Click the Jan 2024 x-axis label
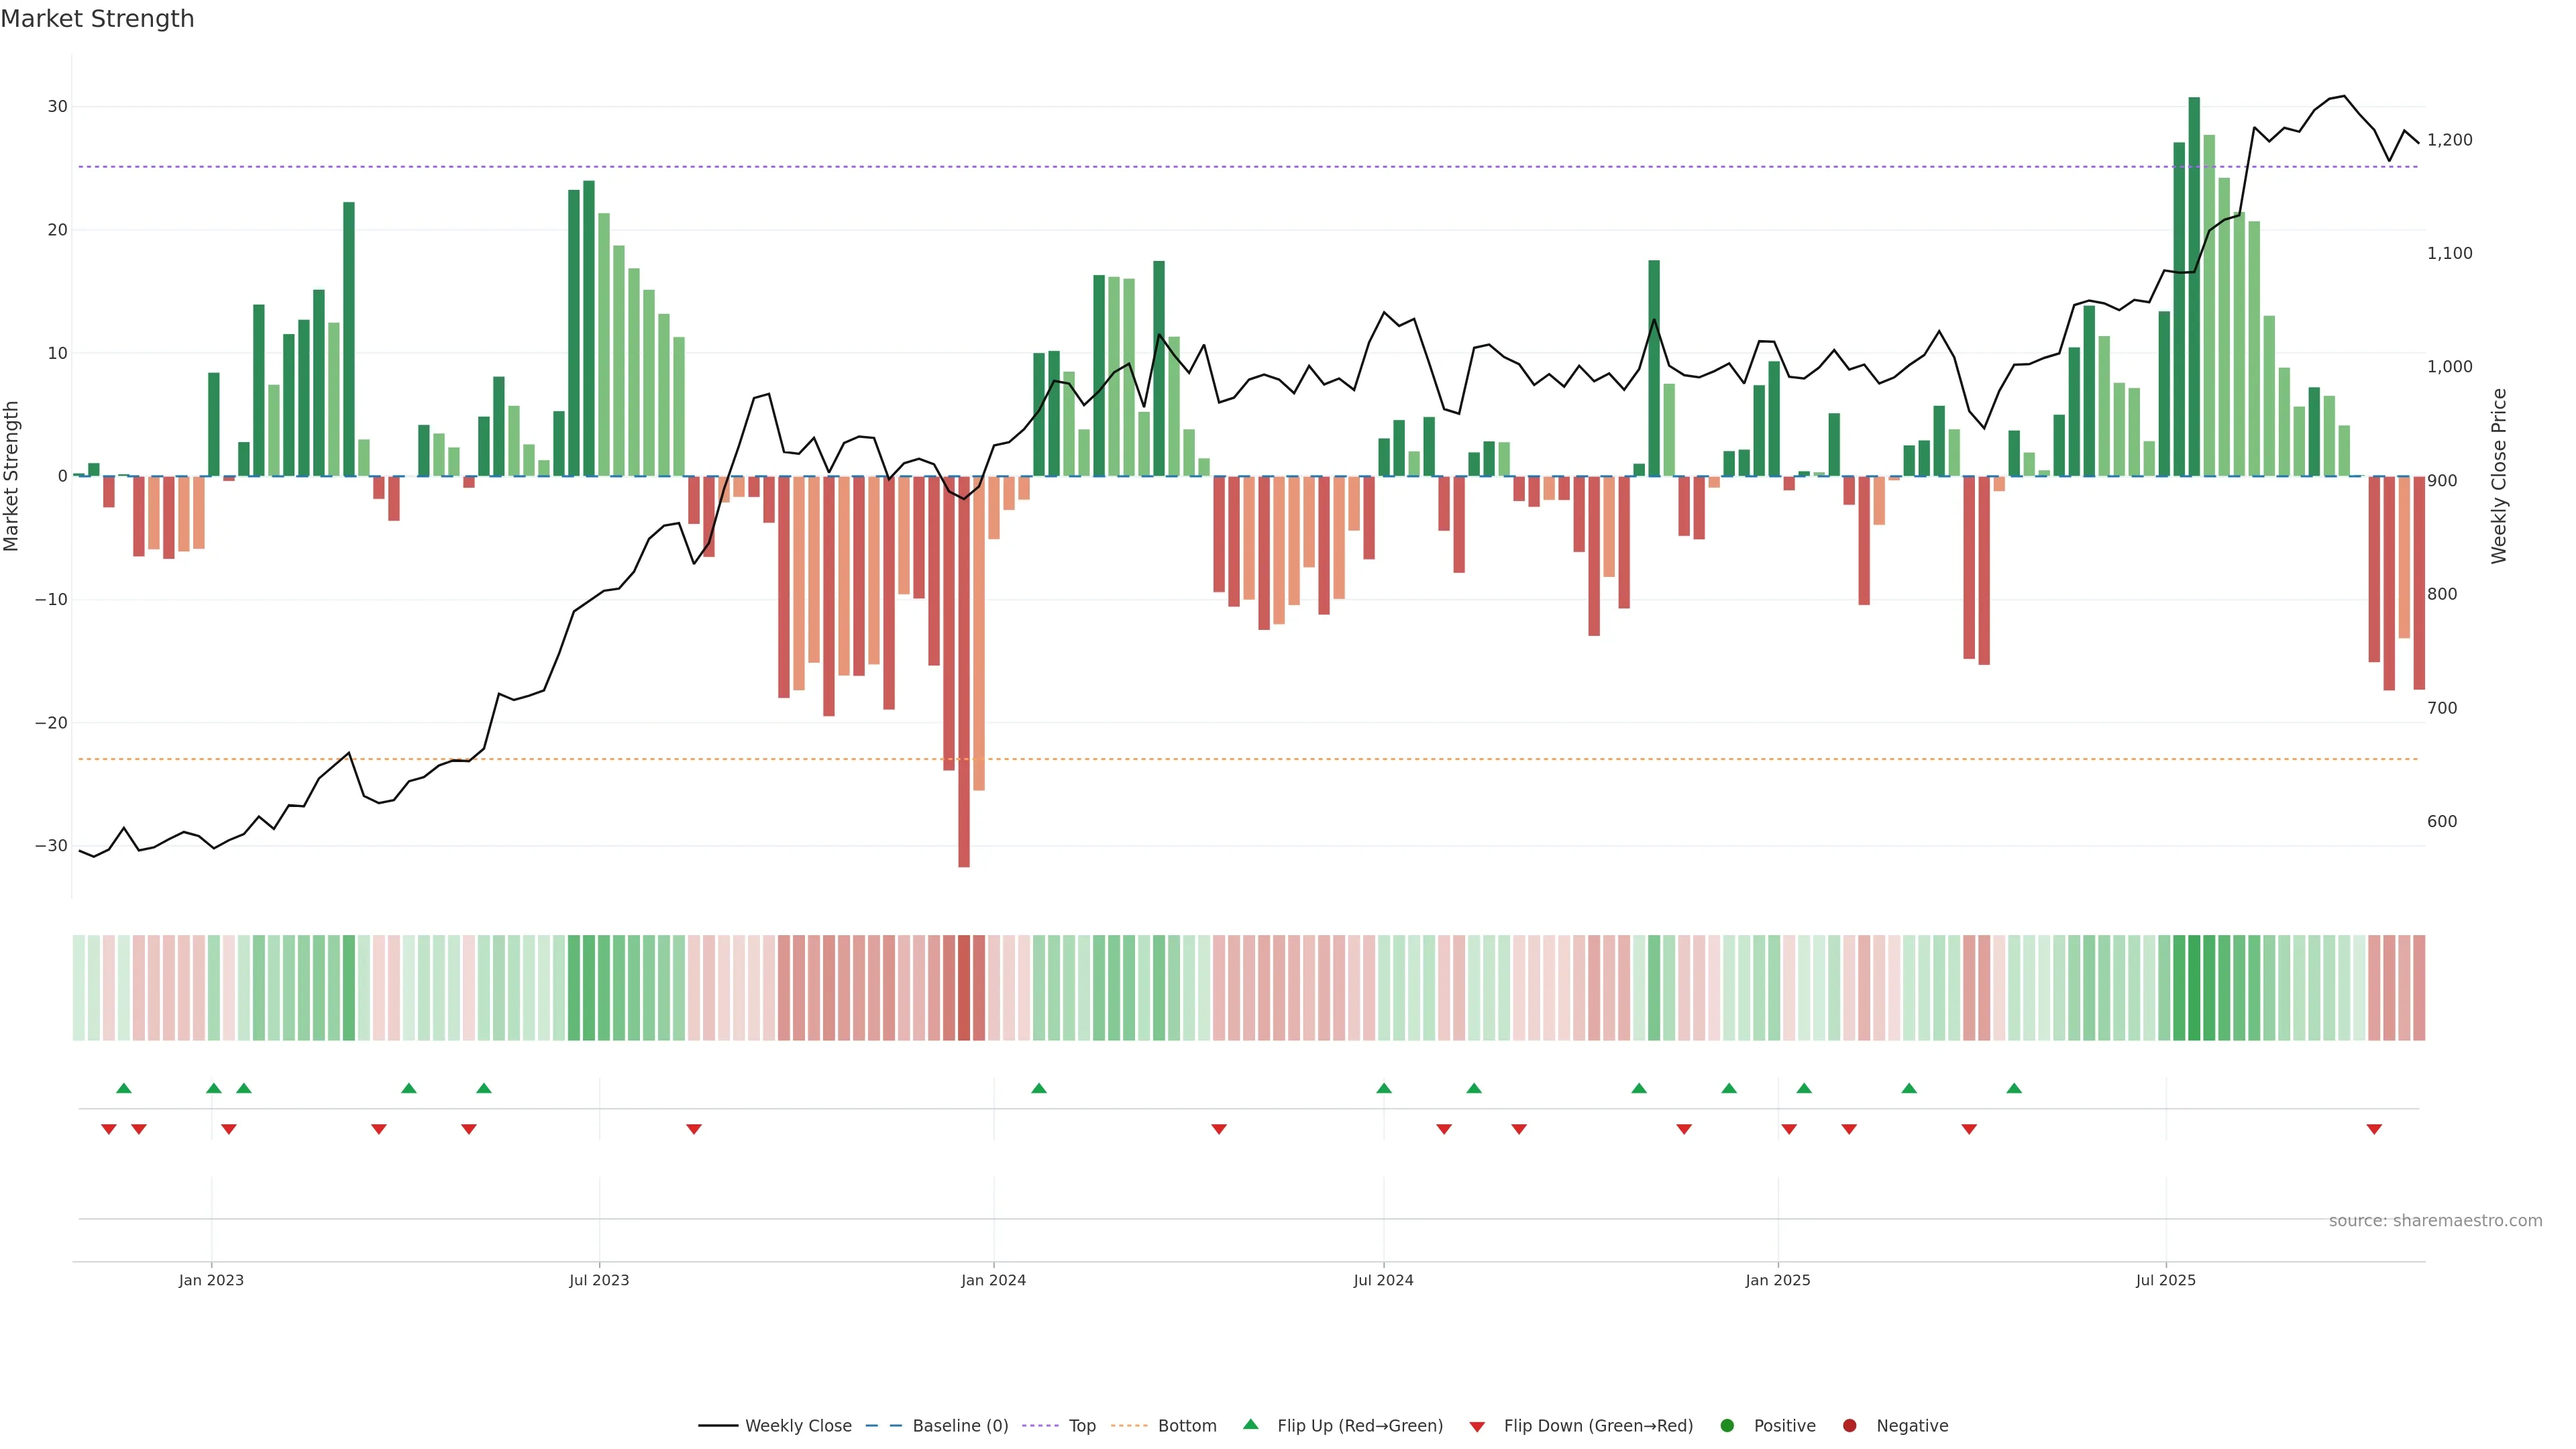Screen dimensions: 2576x1449 (993, 1280)
